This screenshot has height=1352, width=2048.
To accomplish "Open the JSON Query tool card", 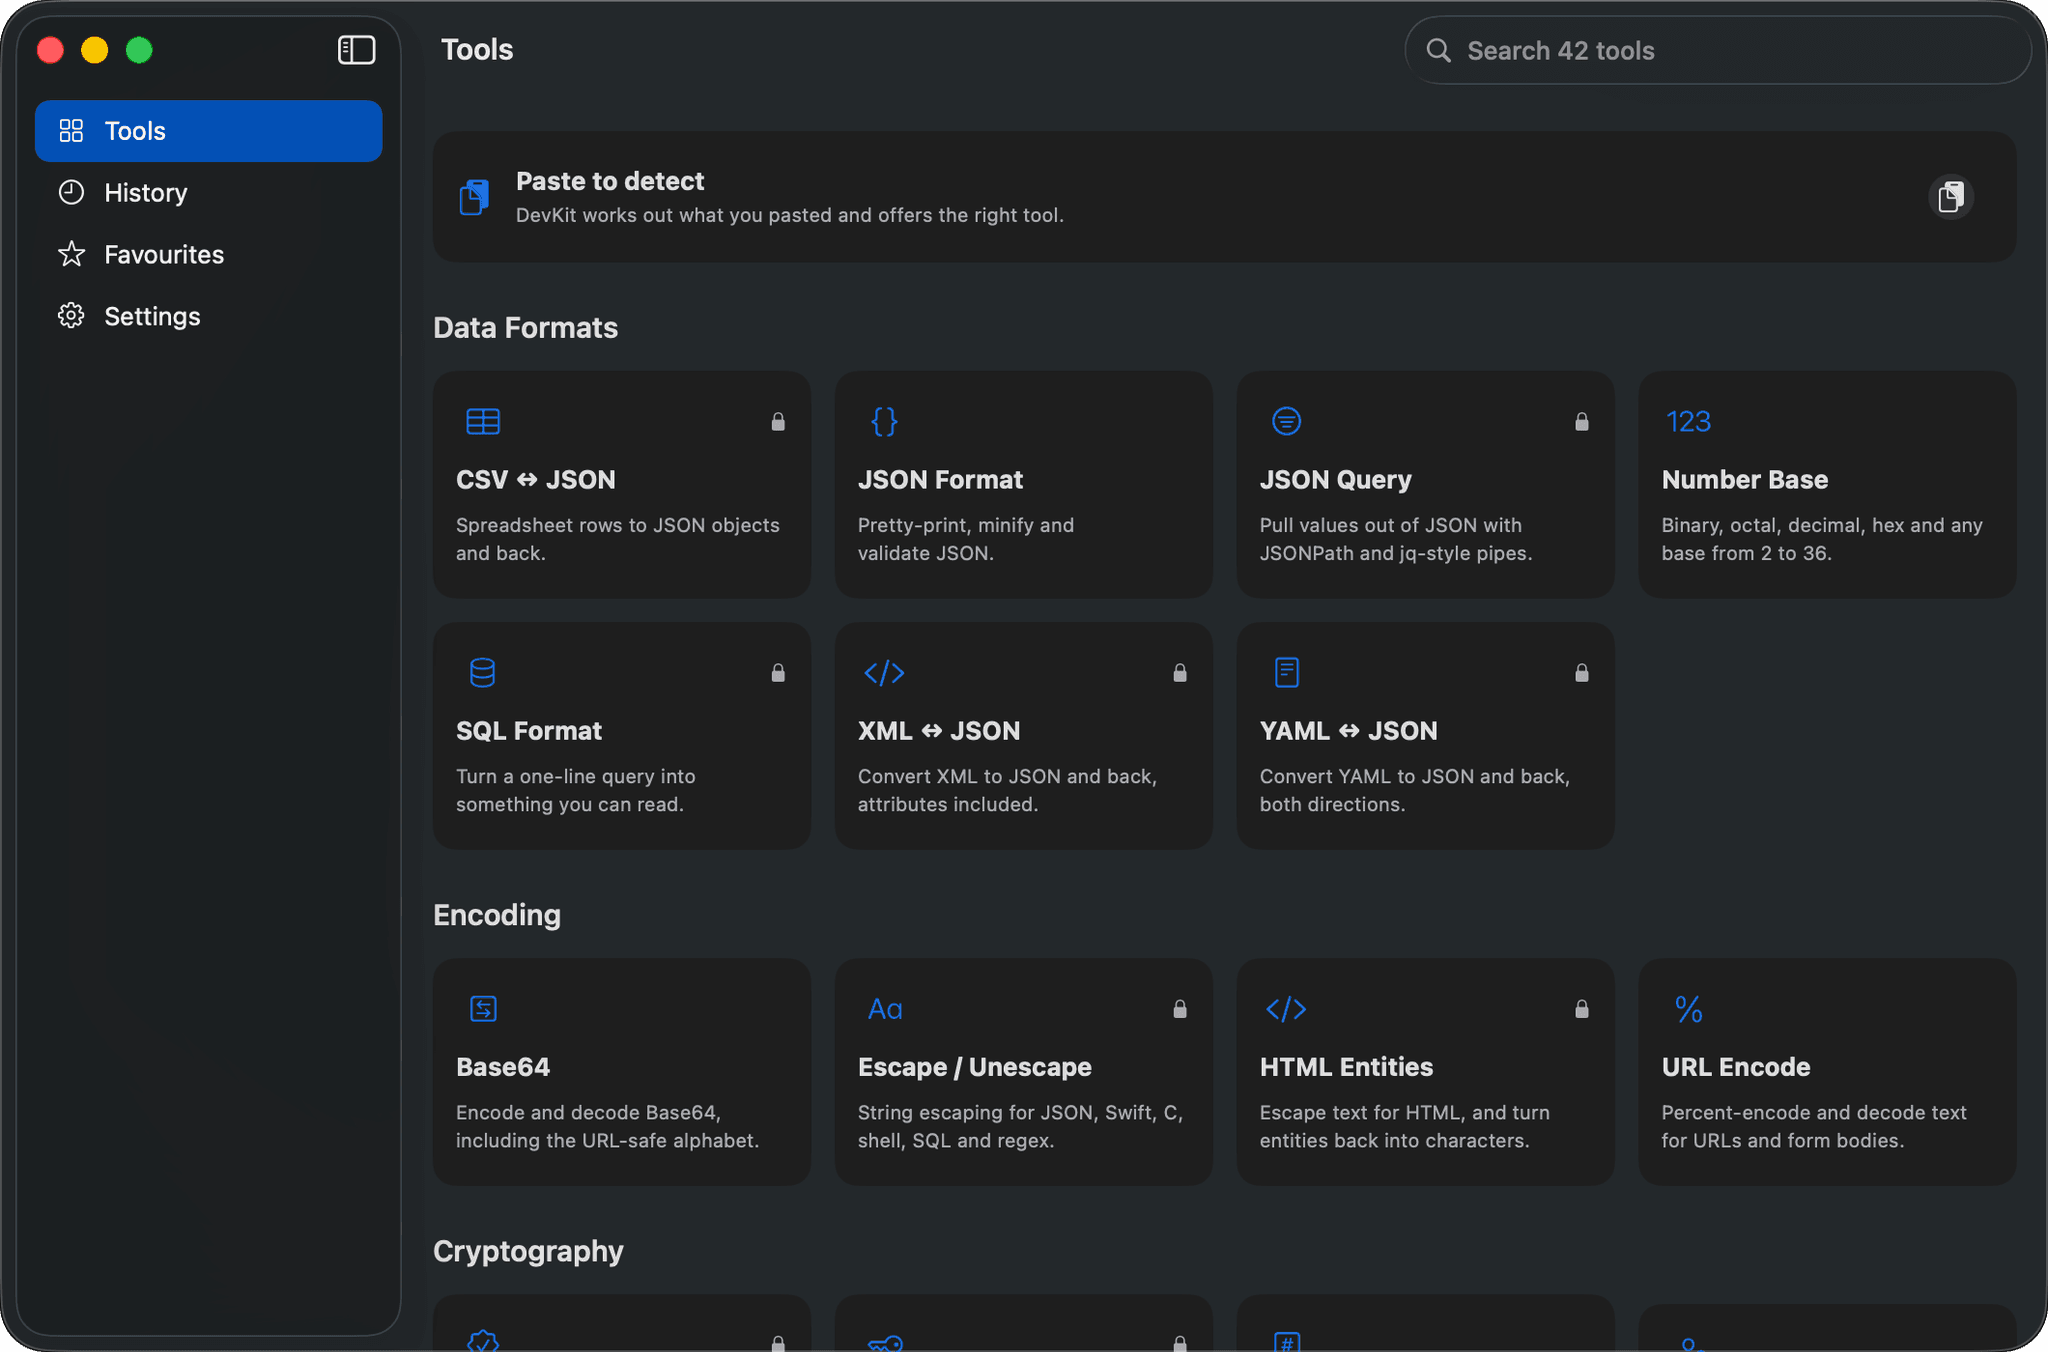I will tap(1425, 485).
